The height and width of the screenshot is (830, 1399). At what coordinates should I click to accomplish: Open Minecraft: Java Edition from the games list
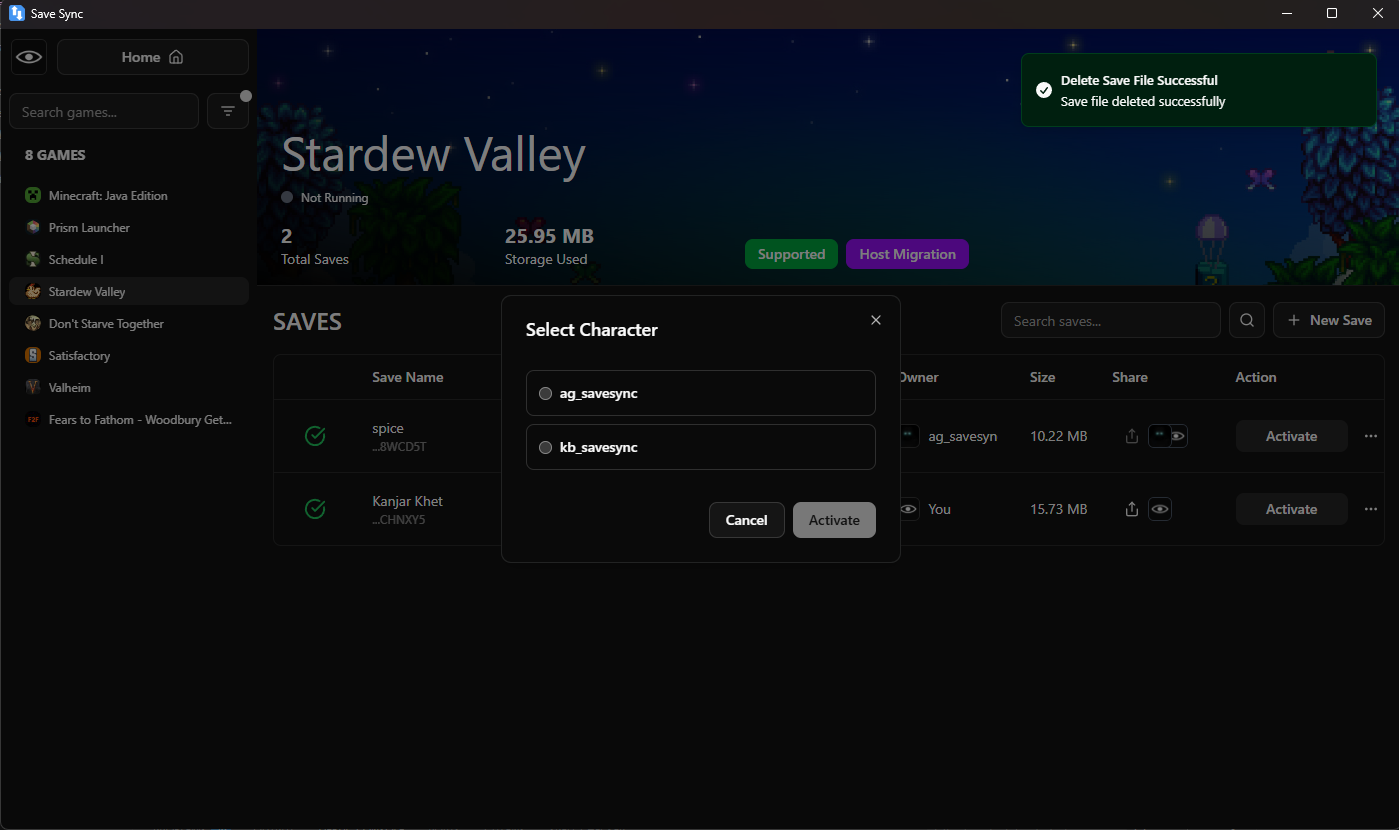click(x=129, y=195)
